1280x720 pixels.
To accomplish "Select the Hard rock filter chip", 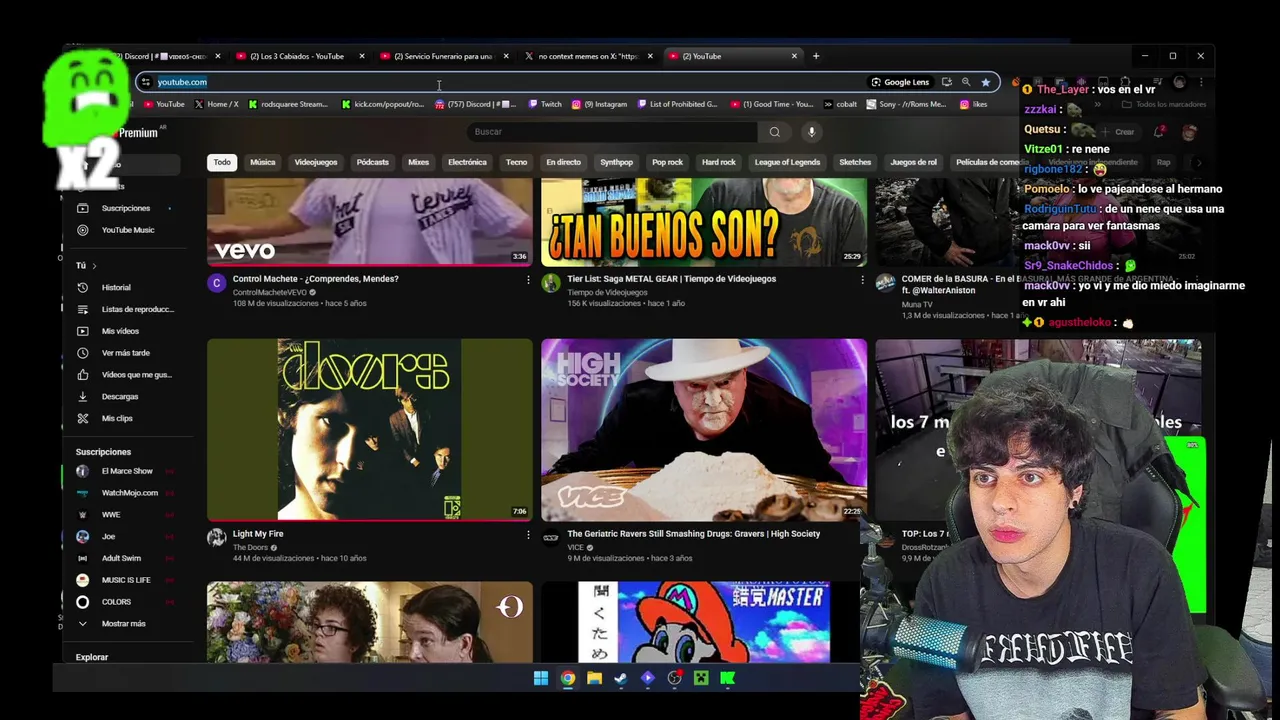I will (718, 162).
